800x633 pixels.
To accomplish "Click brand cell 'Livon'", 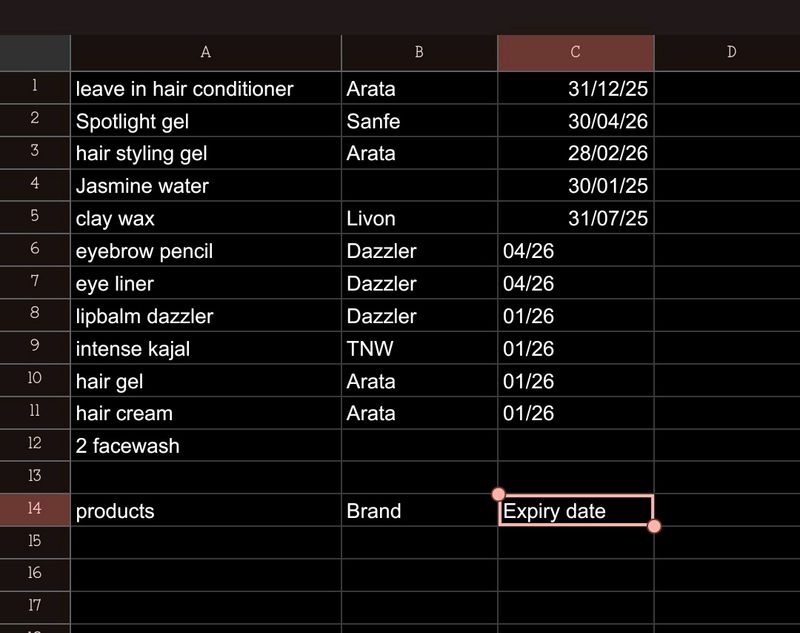I will click(419, 218).
